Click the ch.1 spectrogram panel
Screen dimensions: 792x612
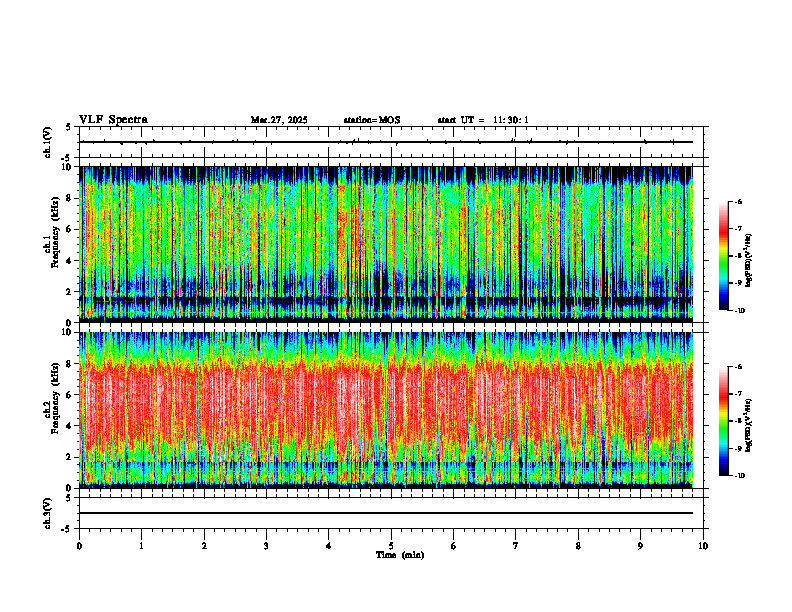(x=386, y=244)
